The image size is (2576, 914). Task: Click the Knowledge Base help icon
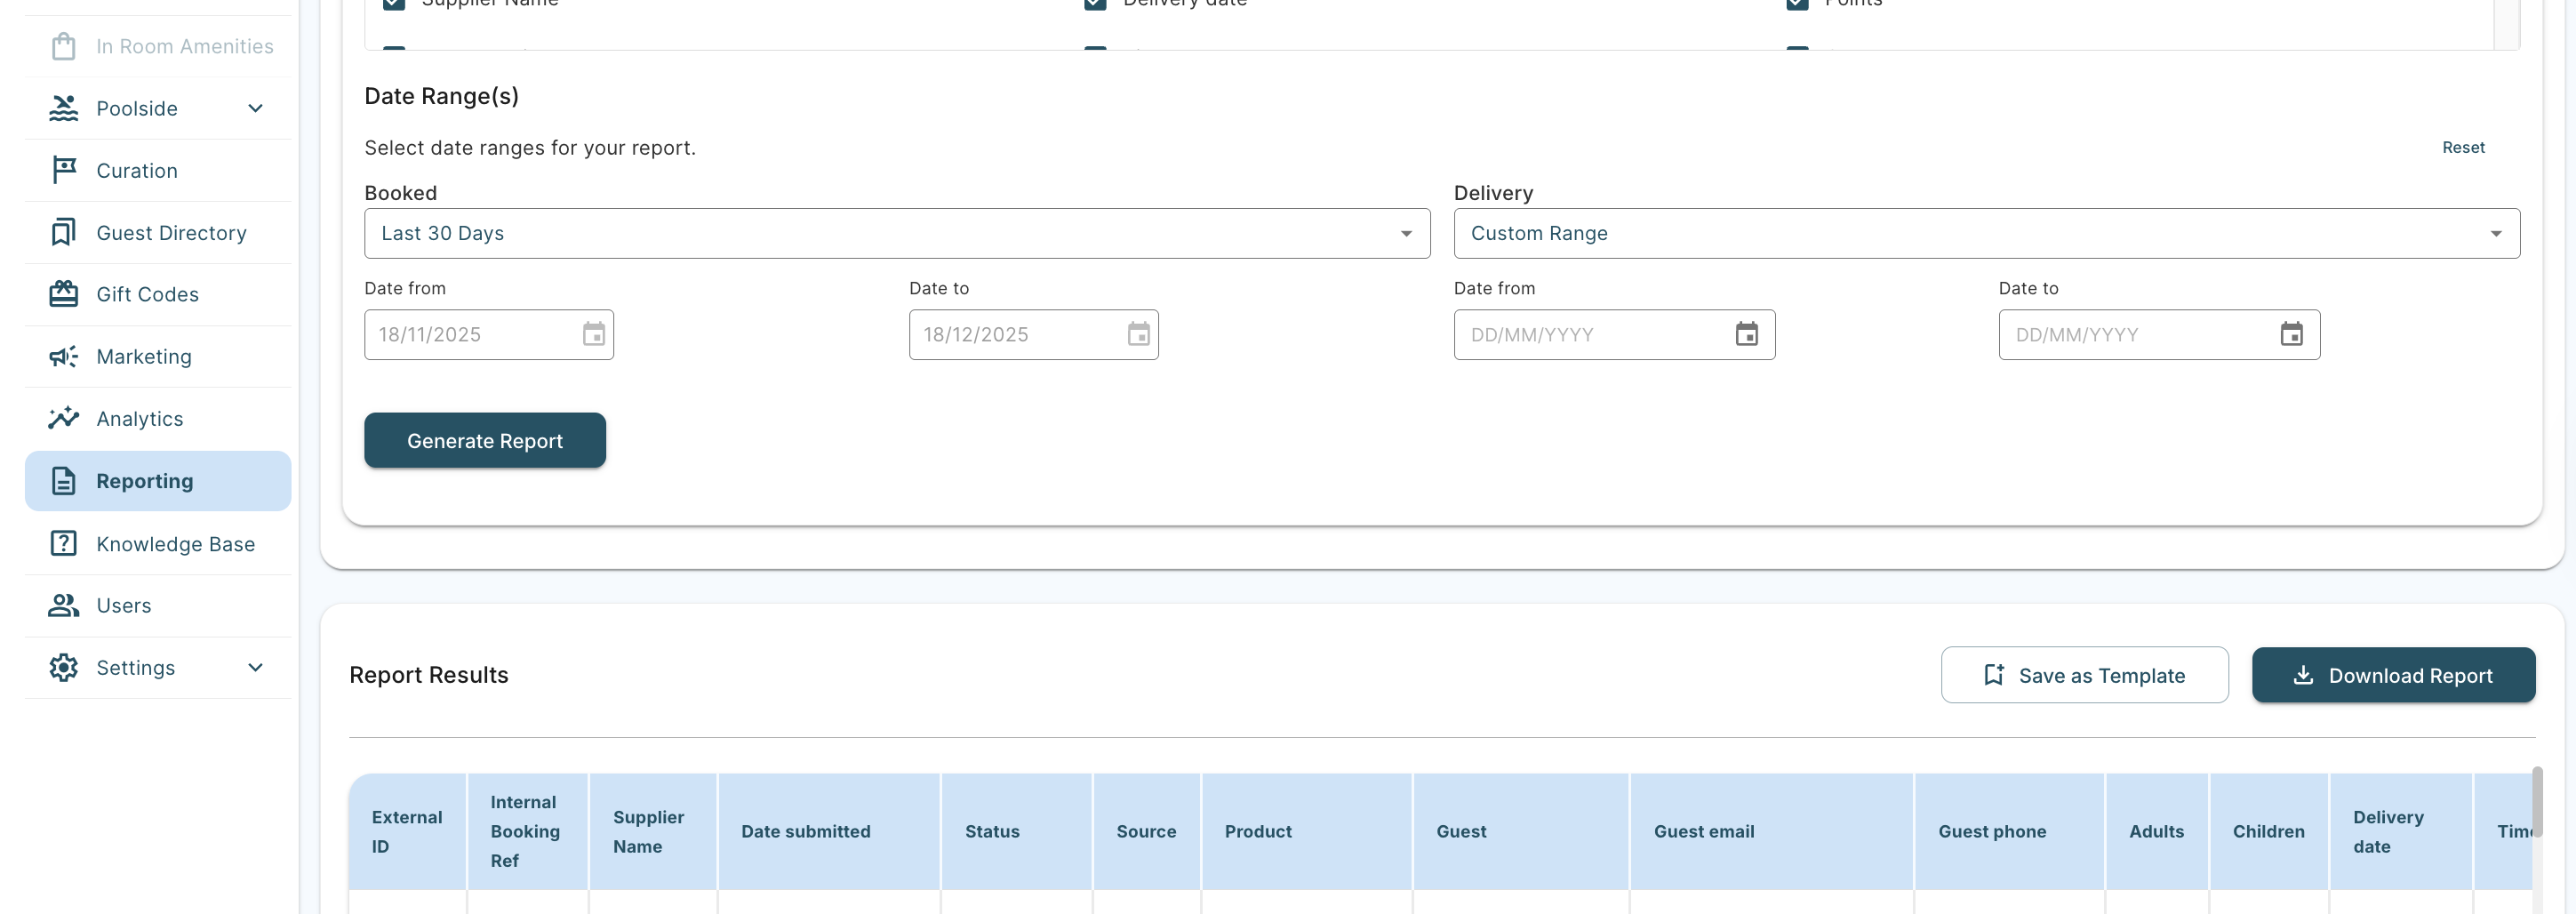[64, 543]
